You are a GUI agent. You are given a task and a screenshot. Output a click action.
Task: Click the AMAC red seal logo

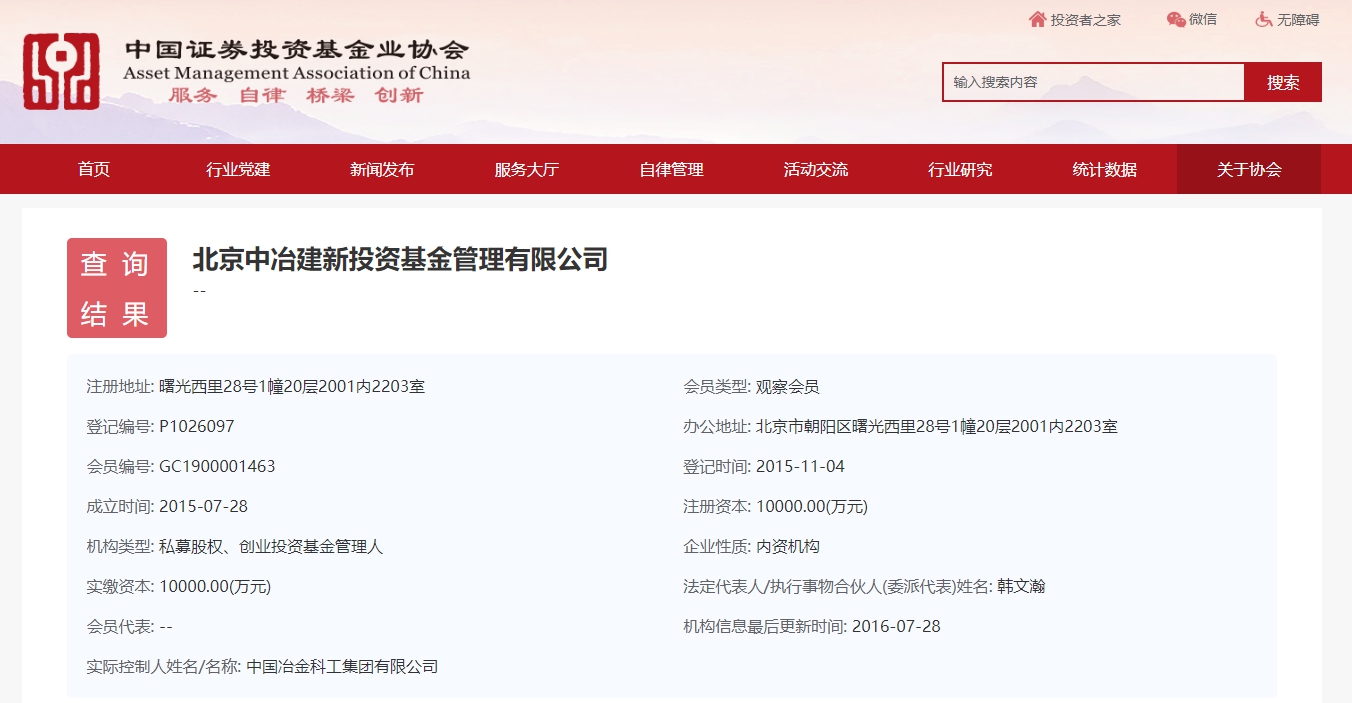pos(62,71)
